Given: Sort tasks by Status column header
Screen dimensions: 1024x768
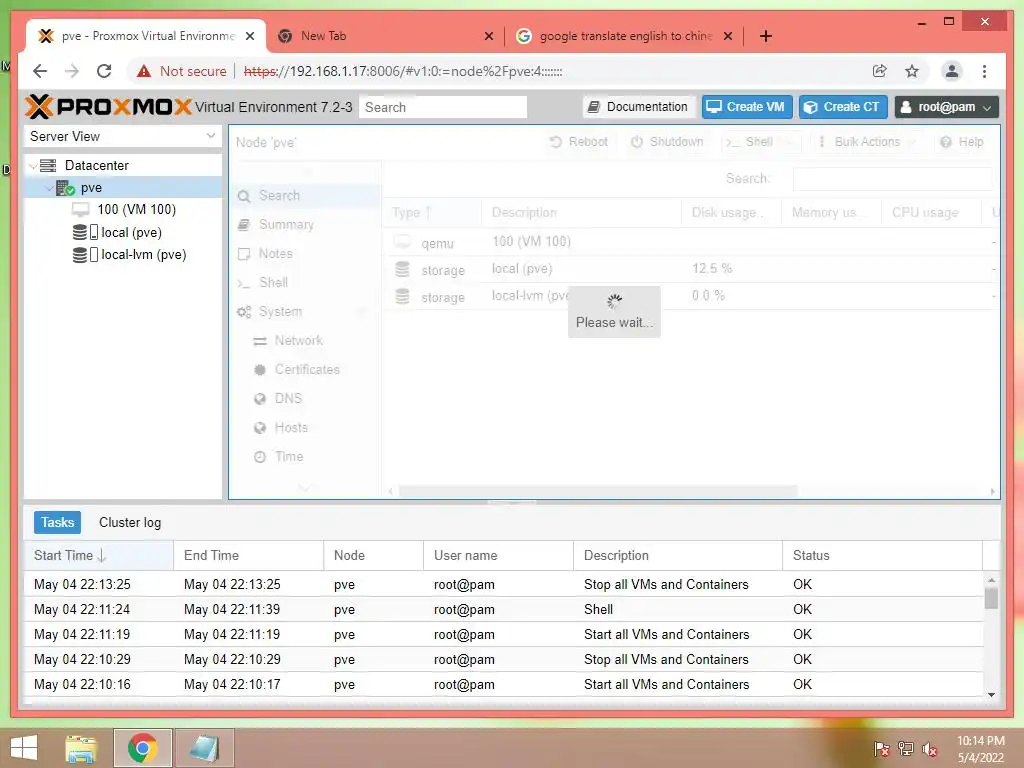Looking at the screenshot, I should coord(882,555).
